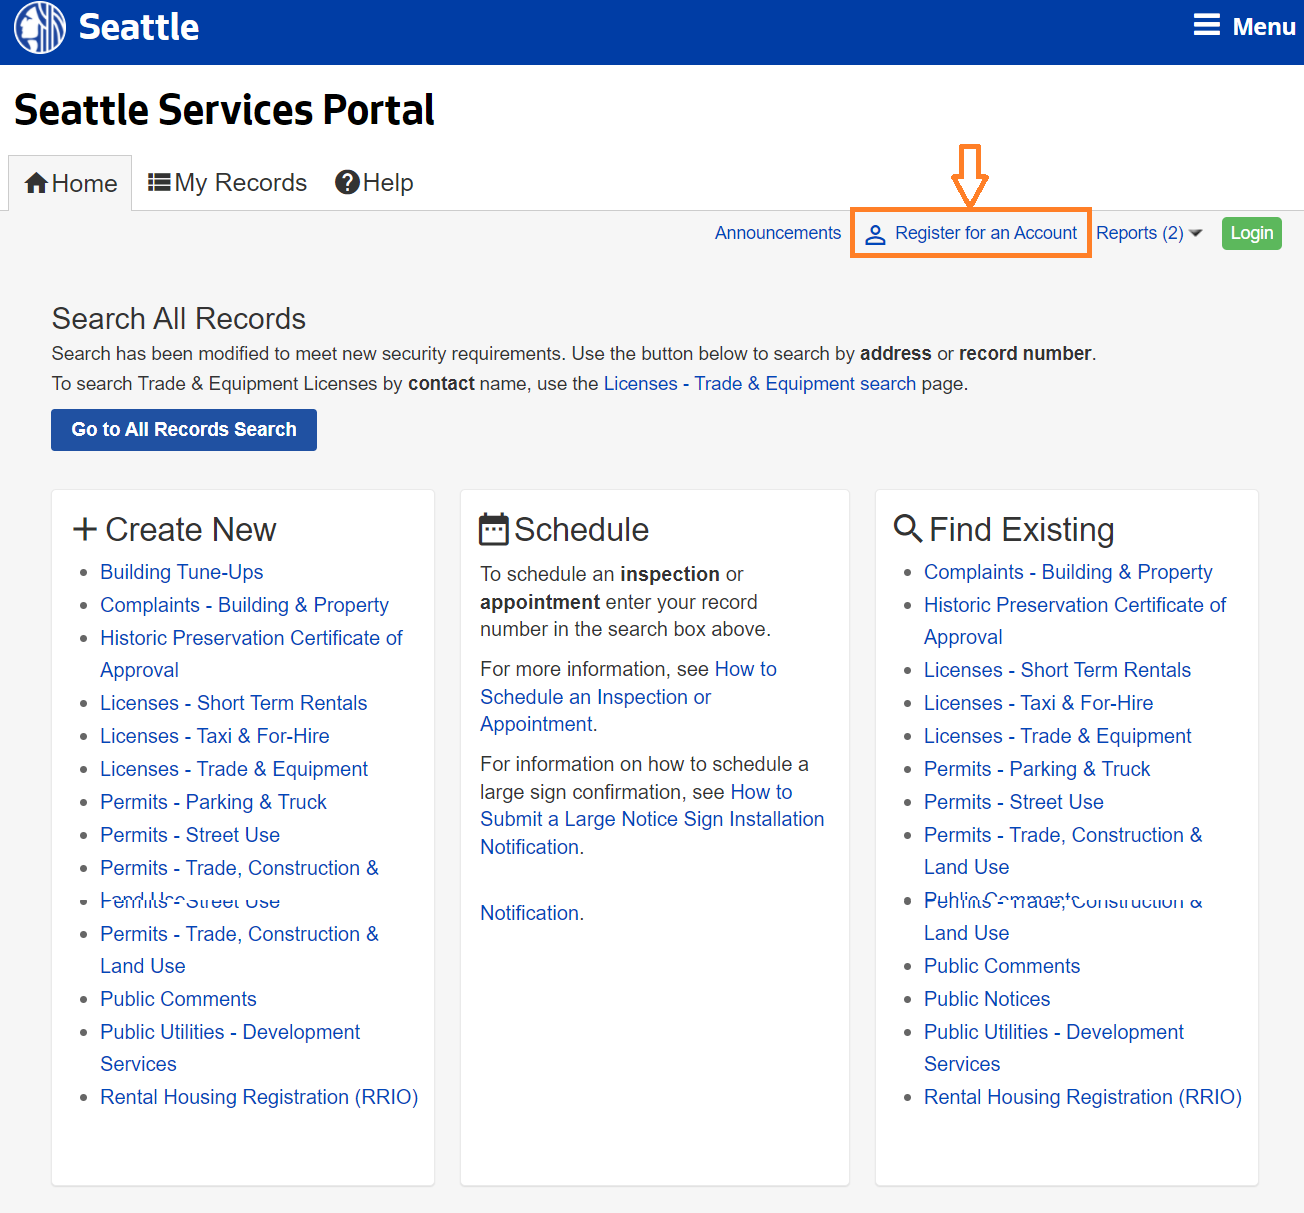Image resolution: width=1304 pixels, height=1213 pixels.
Task: Click the Seattle city seal logo
Action: (40, 27)
